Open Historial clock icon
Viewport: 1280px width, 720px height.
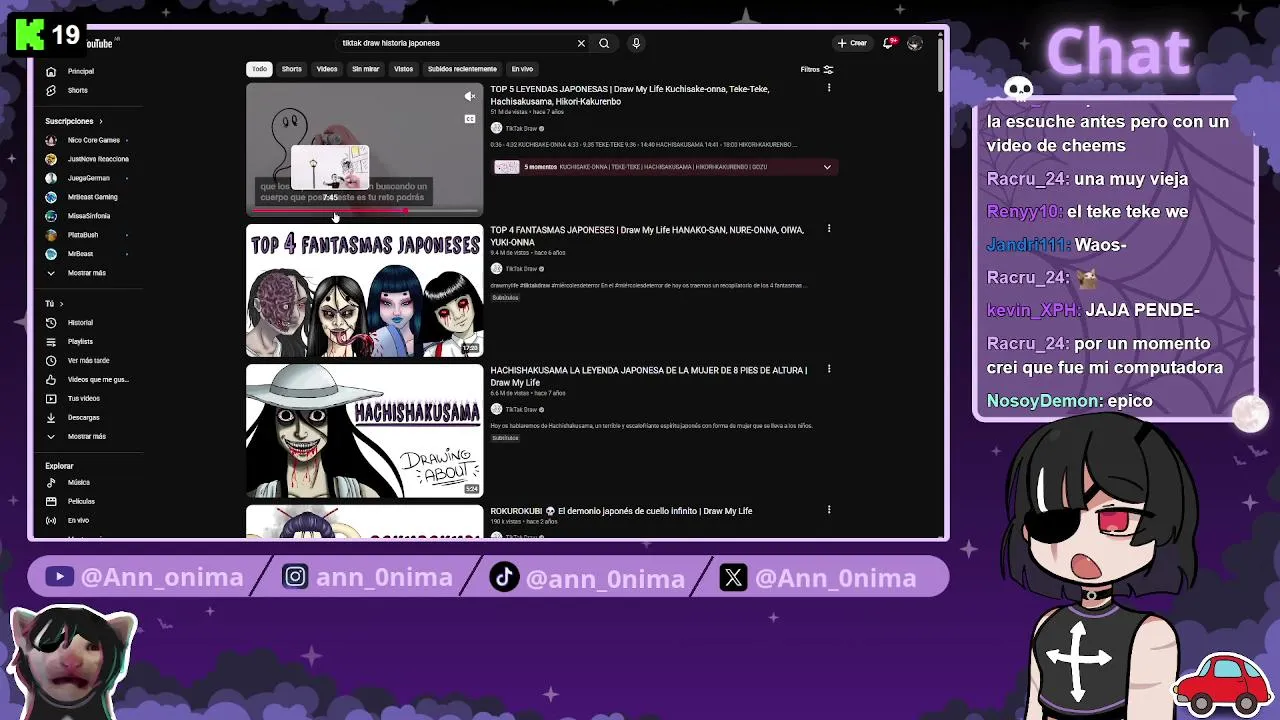51,323
